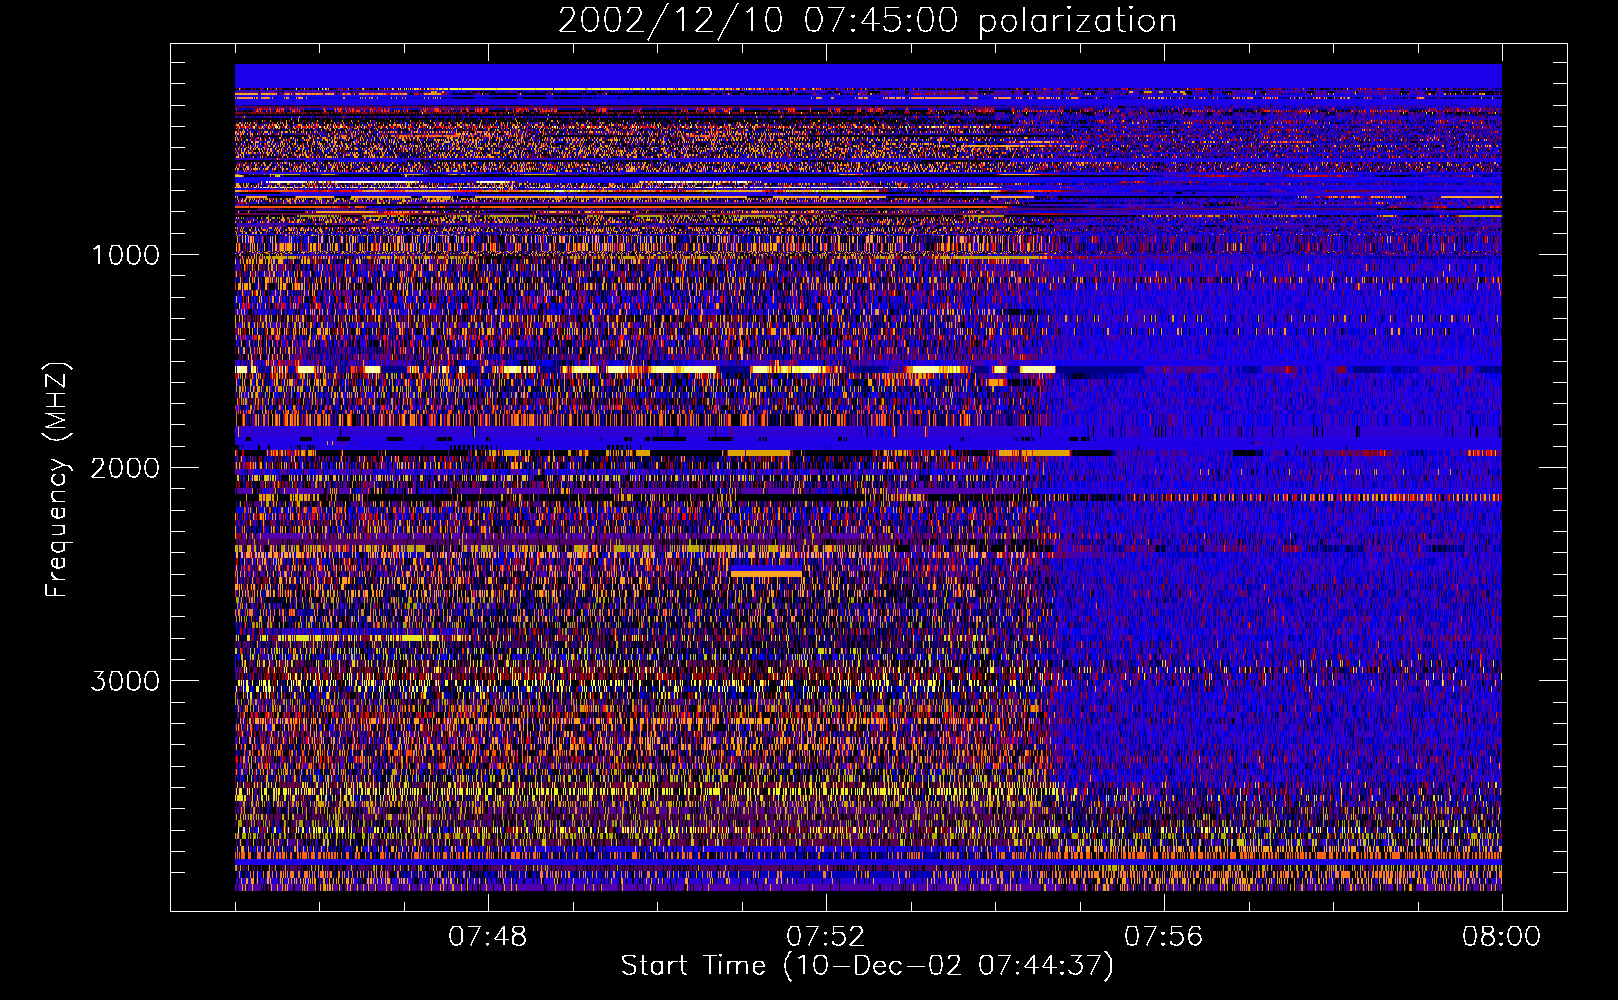Select the 1000 frequency axis label
The width and height of the screenshot is (1618, 1000).
coord(125,255)
